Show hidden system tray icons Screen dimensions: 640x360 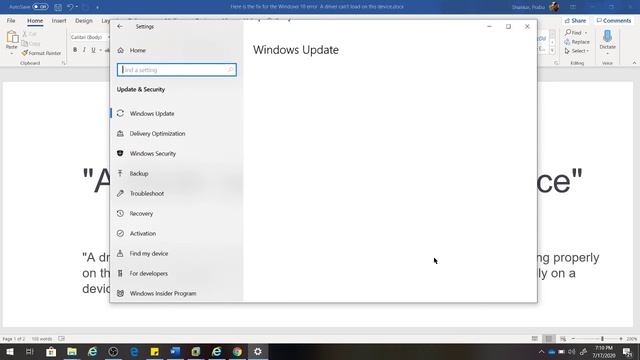click(x=541, y=351)
